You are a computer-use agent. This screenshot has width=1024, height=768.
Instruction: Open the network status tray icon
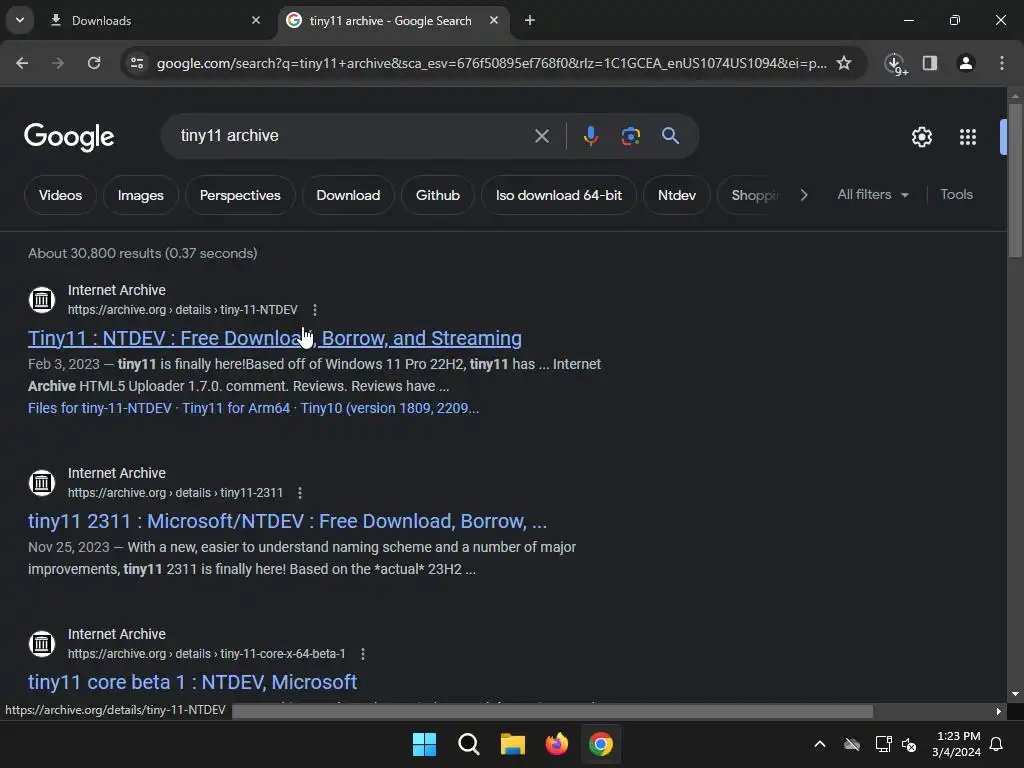point(884,744)
